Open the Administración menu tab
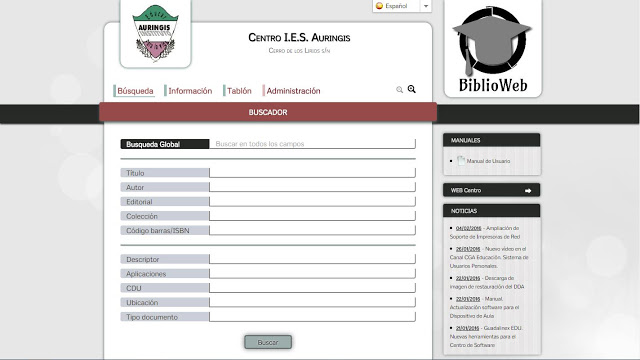 click(293, 91)
